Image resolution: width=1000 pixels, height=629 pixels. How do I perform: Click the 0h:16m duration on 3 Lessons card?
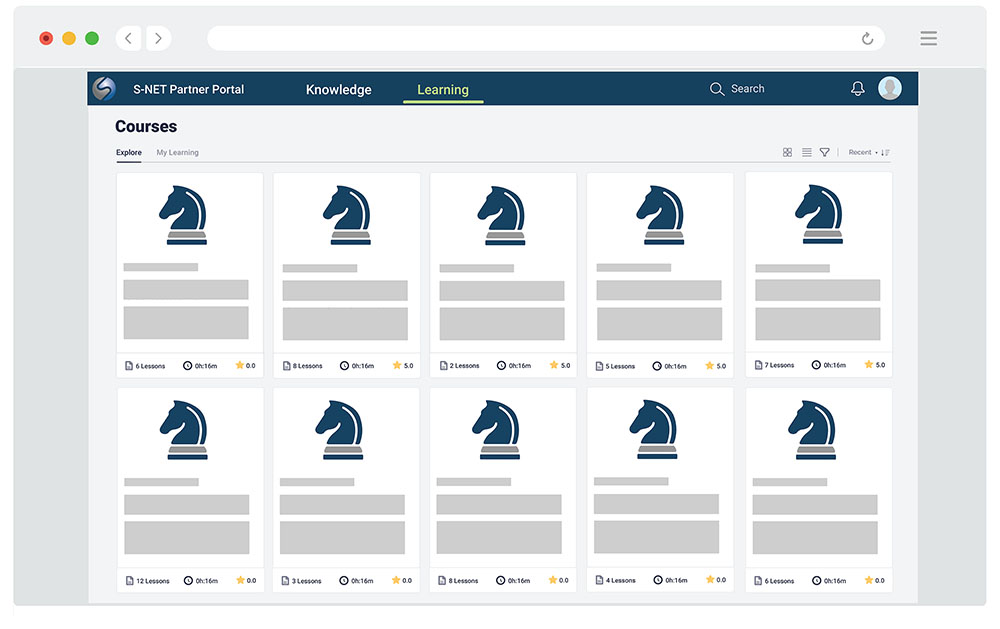pyautogui.click(x=362, y=581)
